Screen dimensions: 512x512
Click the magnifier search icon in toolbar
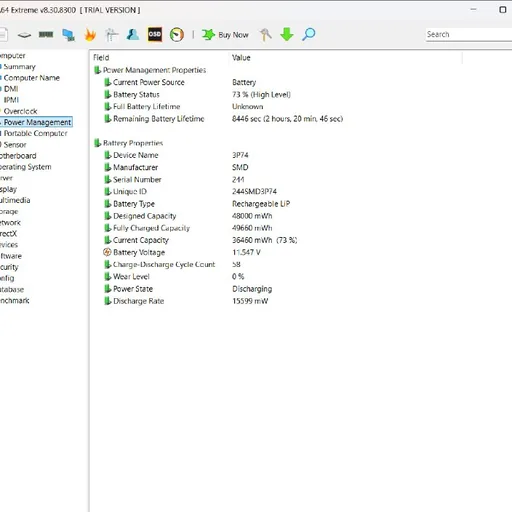pos(309,35)
